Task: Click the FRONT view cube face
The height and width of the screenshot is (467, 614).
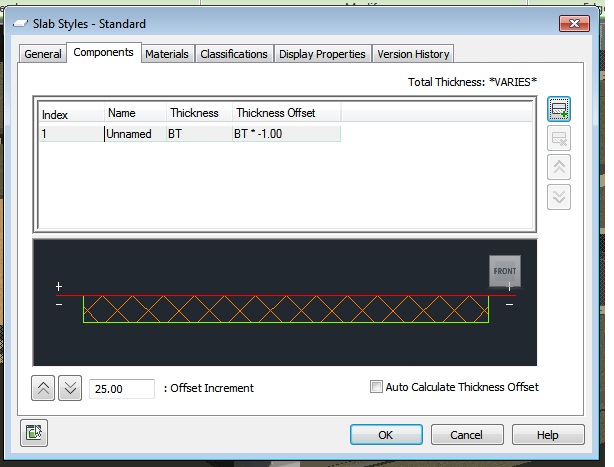Action: (x=505, y=271)
